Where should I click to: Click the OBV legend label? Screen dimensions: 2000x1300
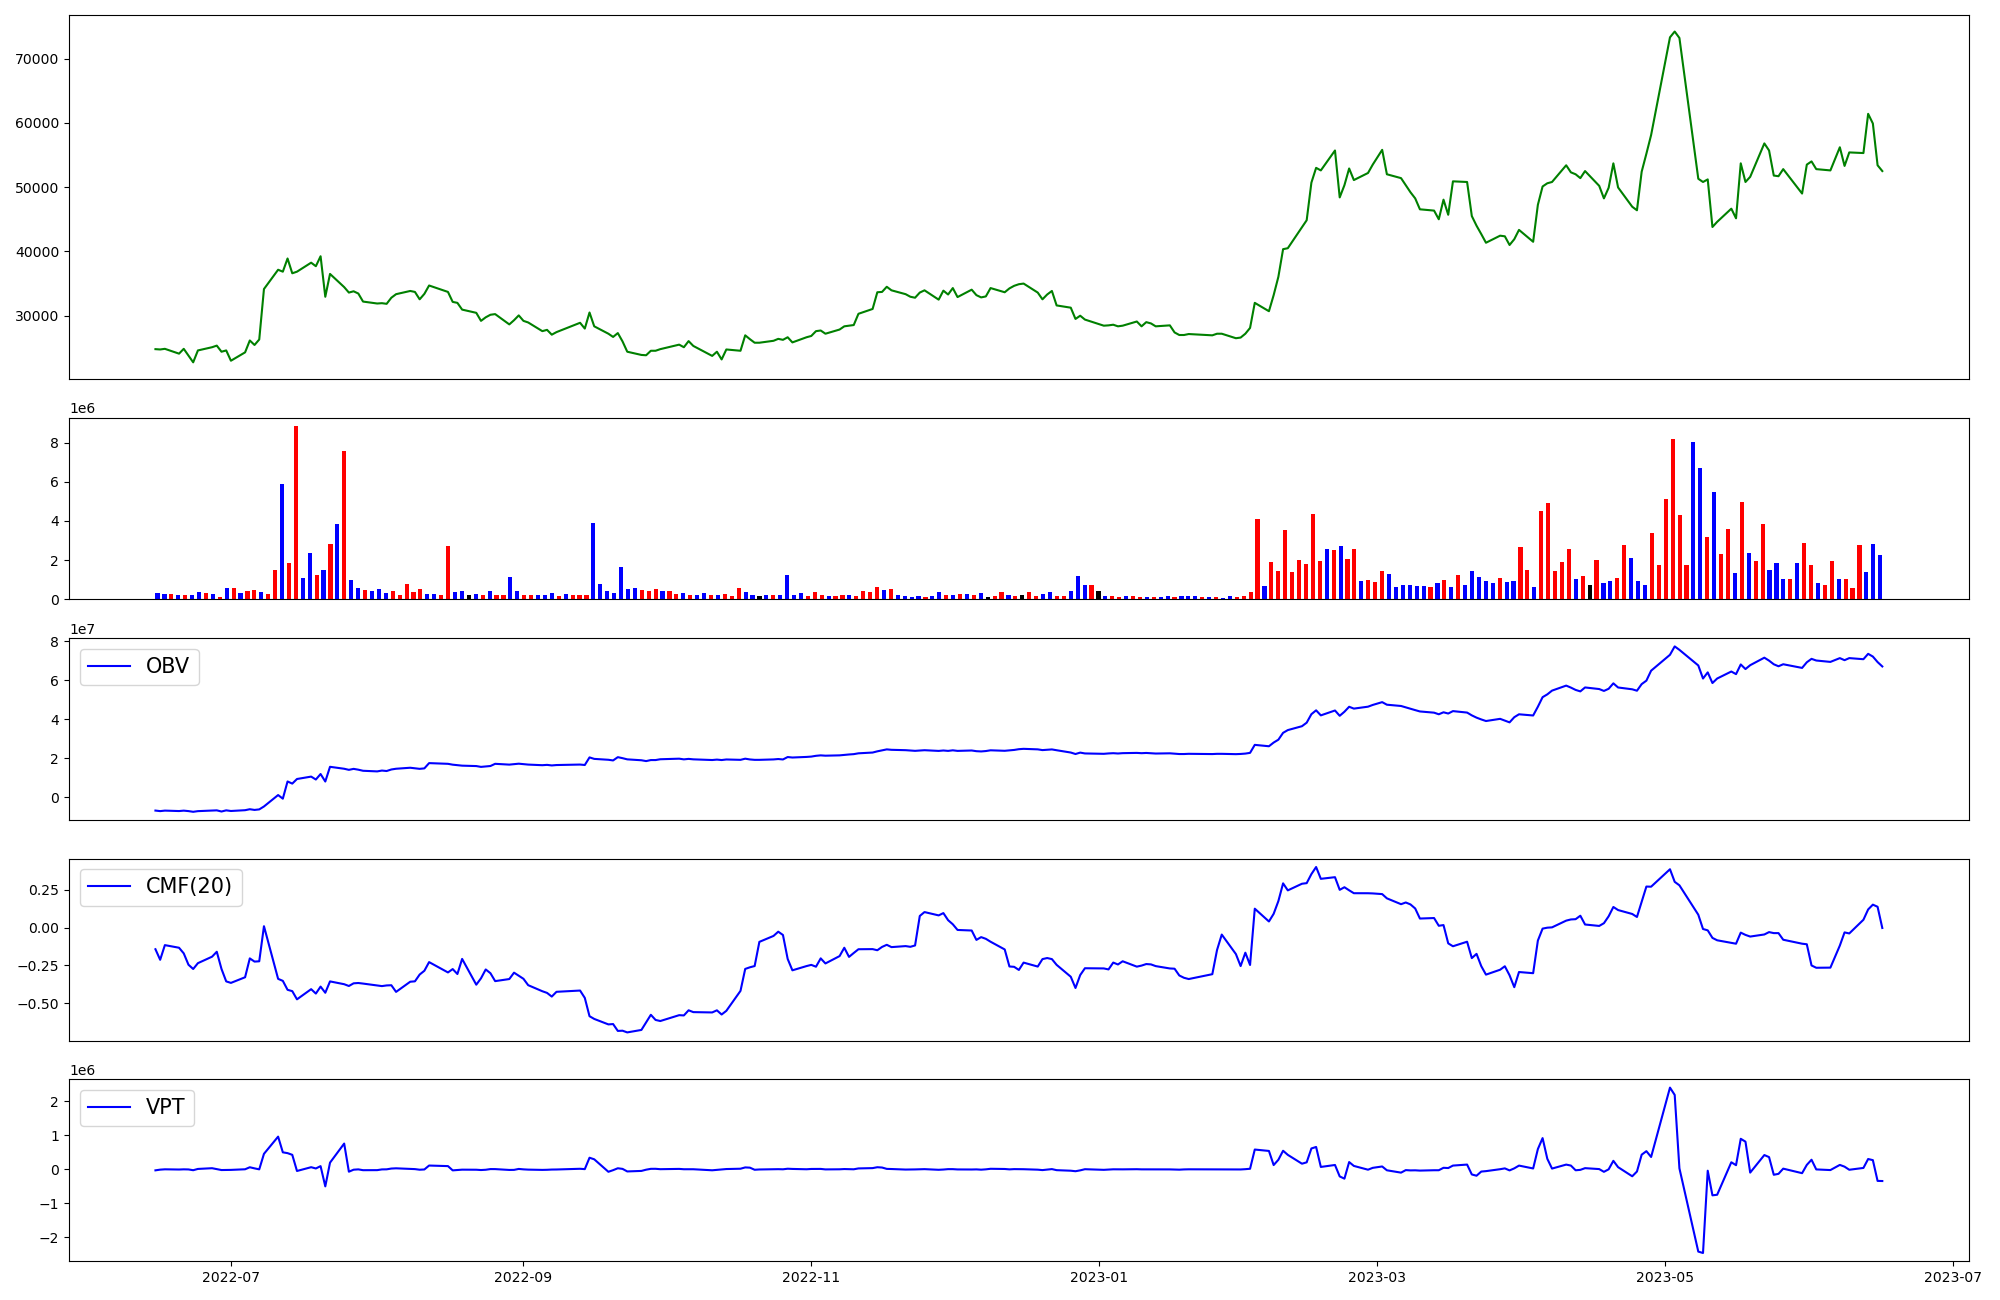click(167, 666)
